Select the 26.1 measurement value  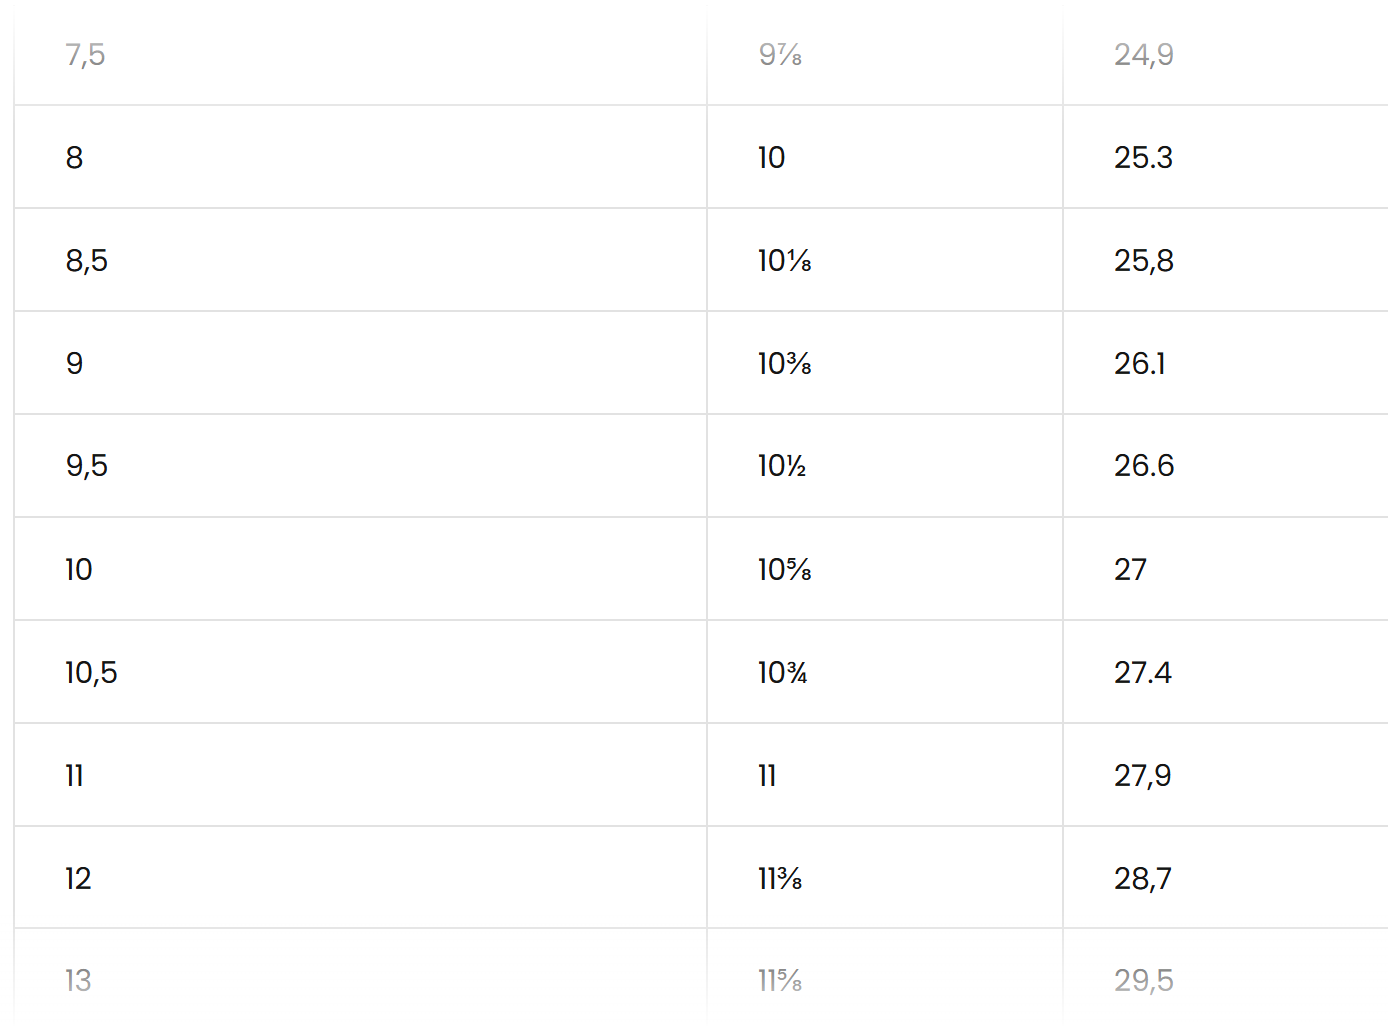(x=1139, y=364)
